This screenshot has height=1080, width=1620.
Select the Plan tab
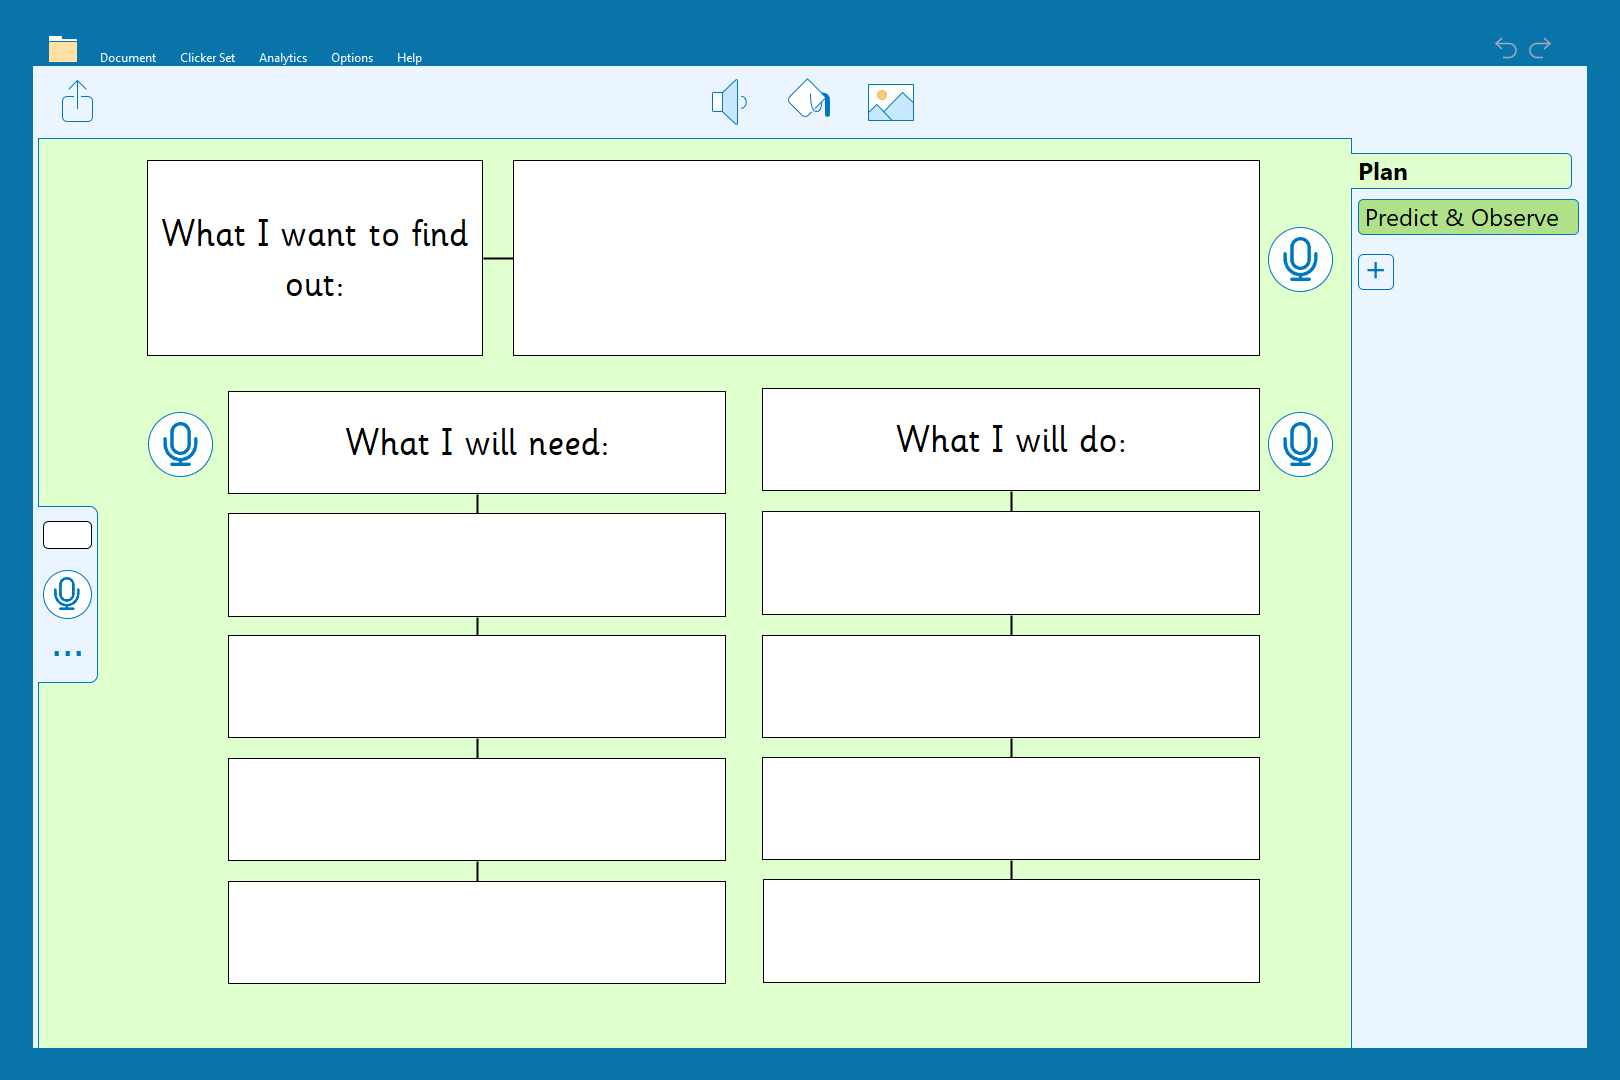(x=1463, y=172)
